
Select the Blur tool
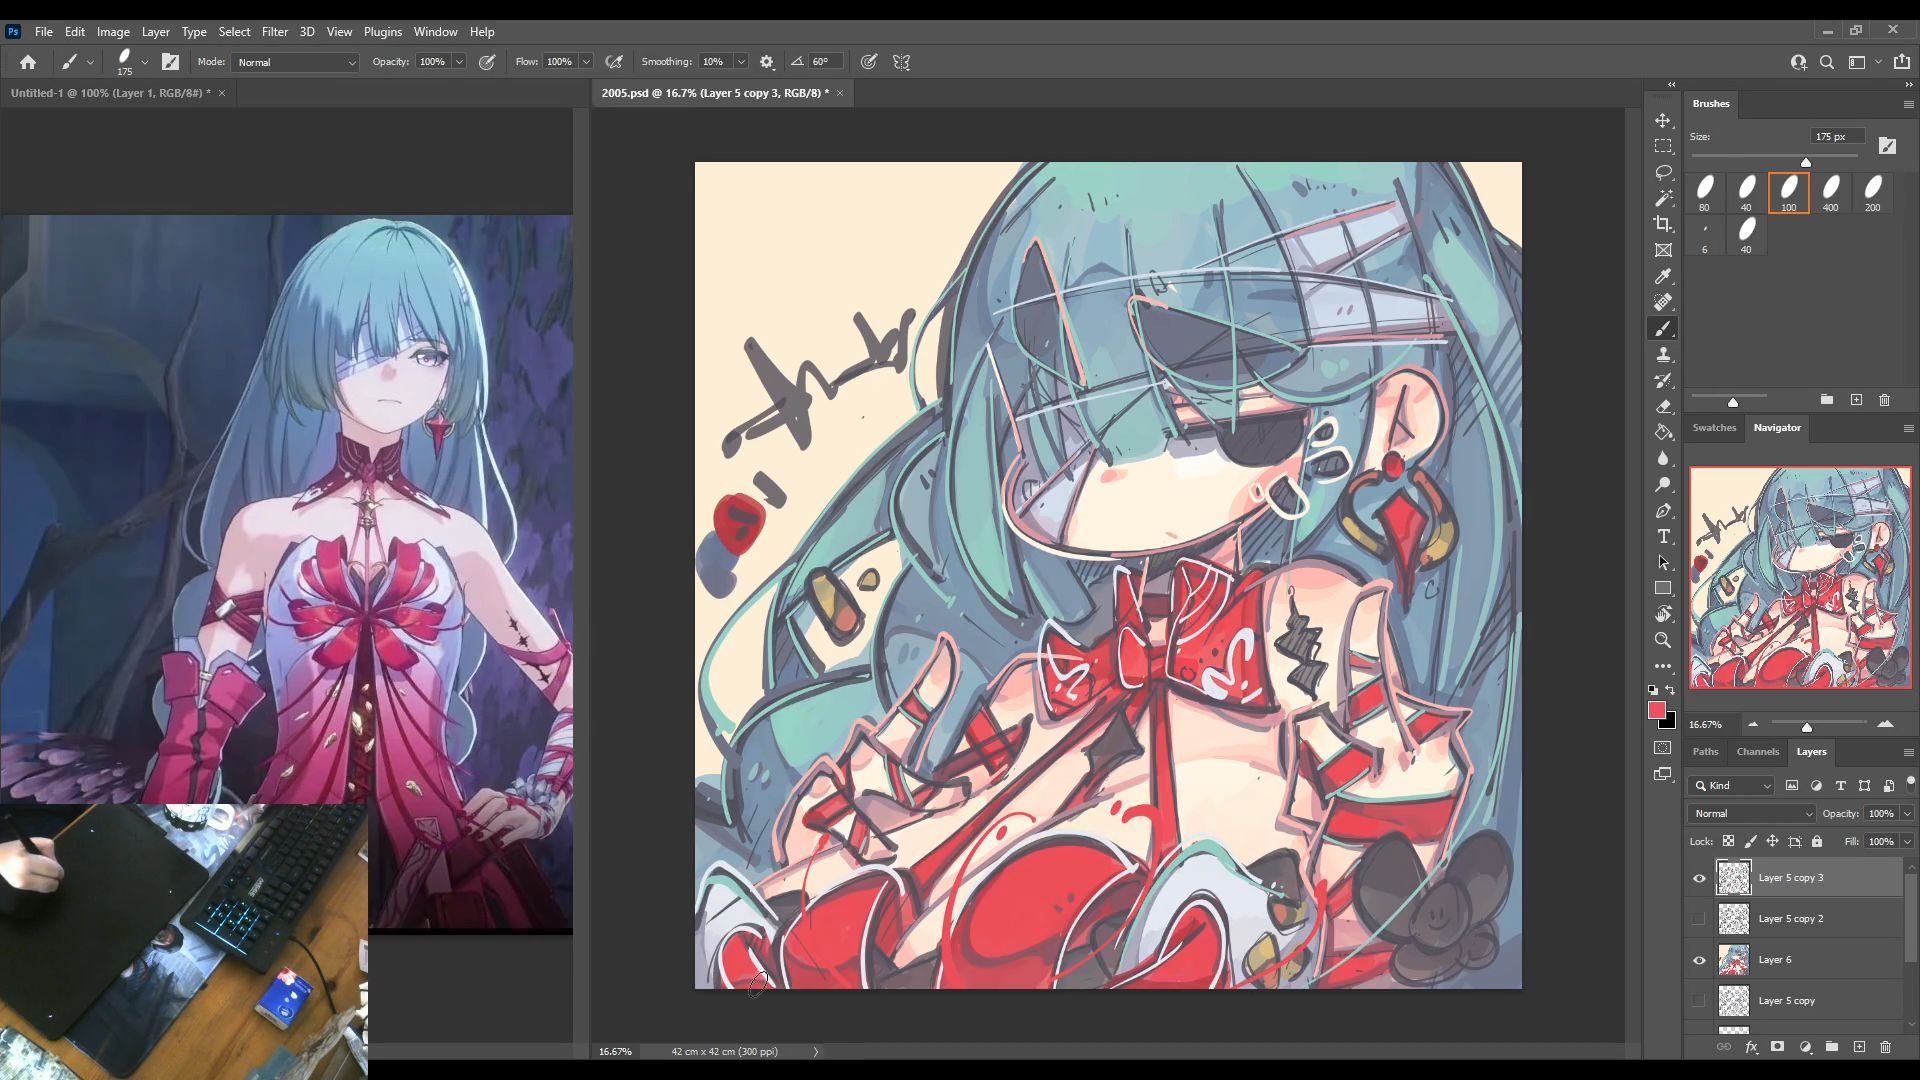pos(1663,458)
